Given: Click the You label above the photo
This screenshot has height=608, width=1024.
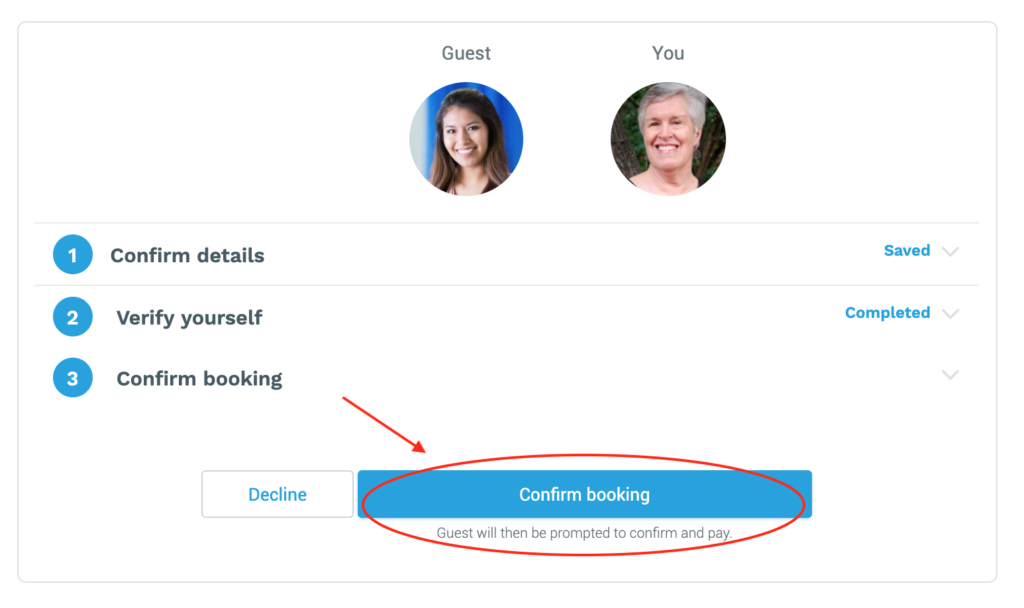Looking at the screenshot, I should 668,53.
